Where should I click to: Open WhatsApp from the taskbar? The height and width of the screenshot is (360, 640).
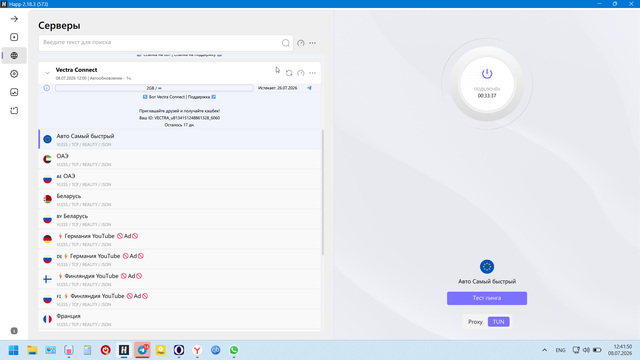coord(234,350)
